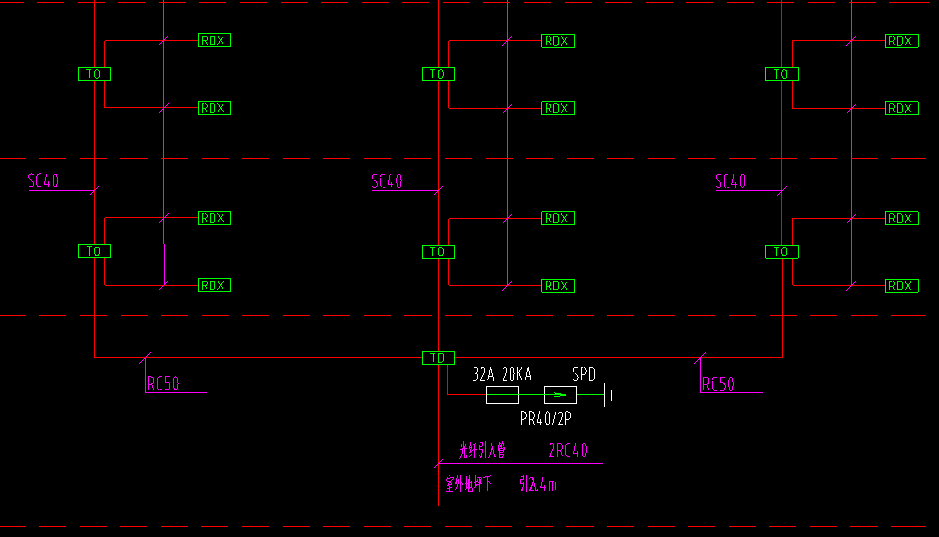Select topmost RDX box in left column
This screenshot has width=939, height=537.
pyautogui.click(x=214, y=40)
